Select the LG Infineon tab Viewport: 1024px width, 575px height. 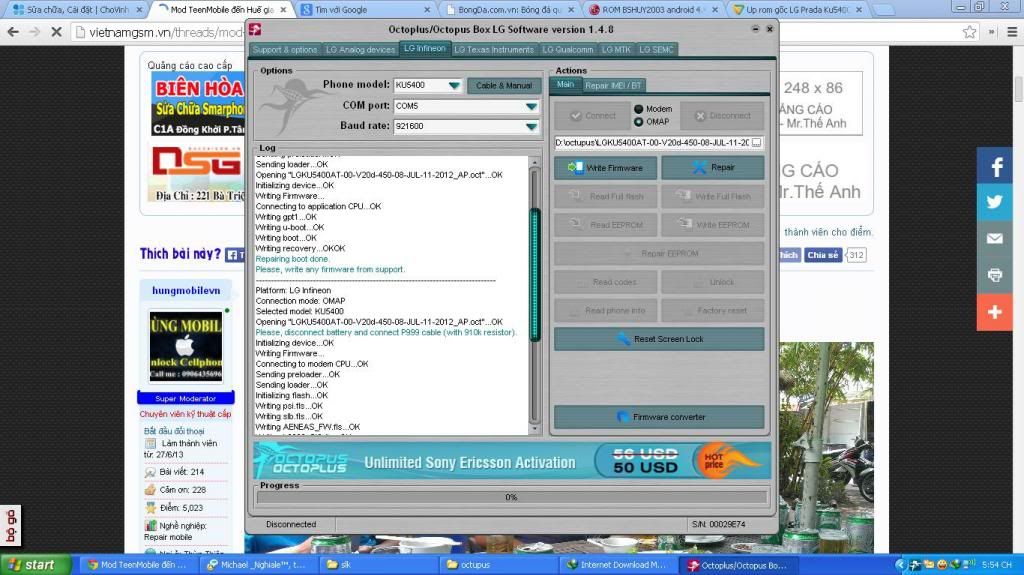click(424, 48)
